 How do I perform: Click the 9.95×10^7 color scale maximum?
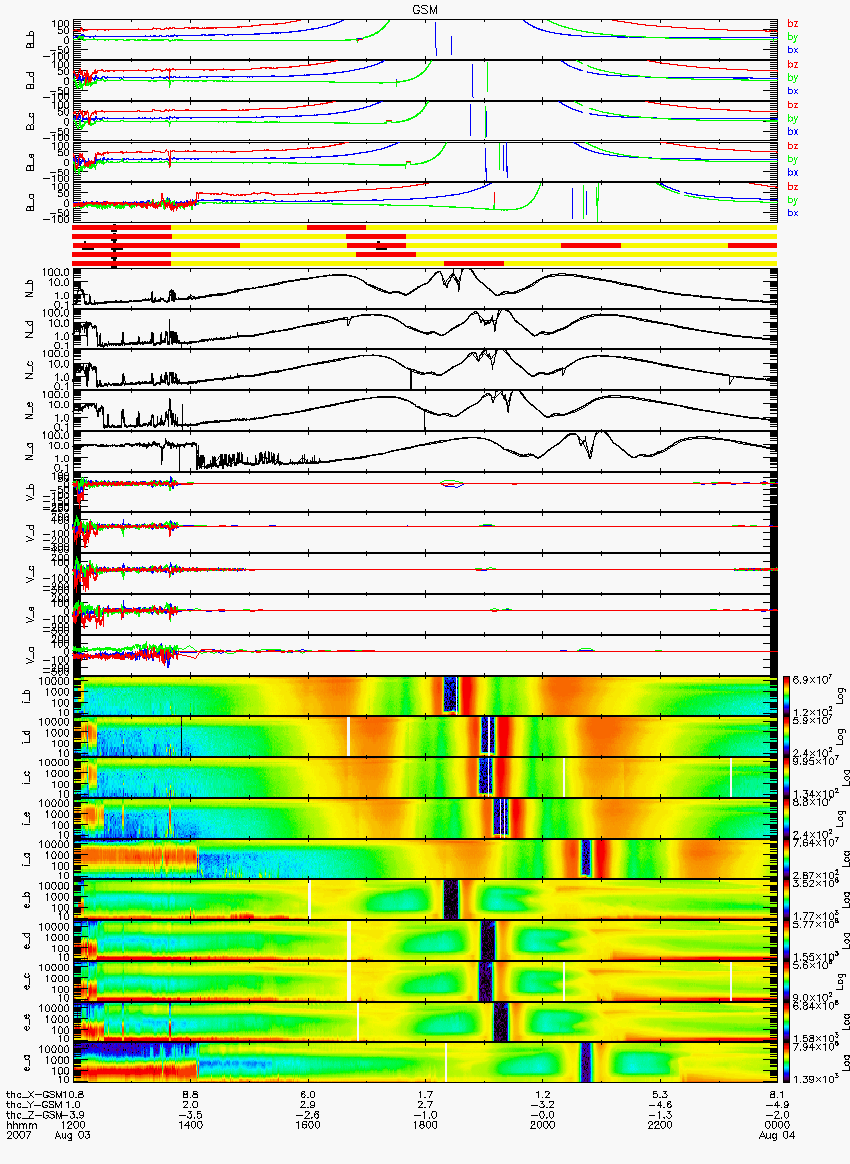tap(814, 762)
